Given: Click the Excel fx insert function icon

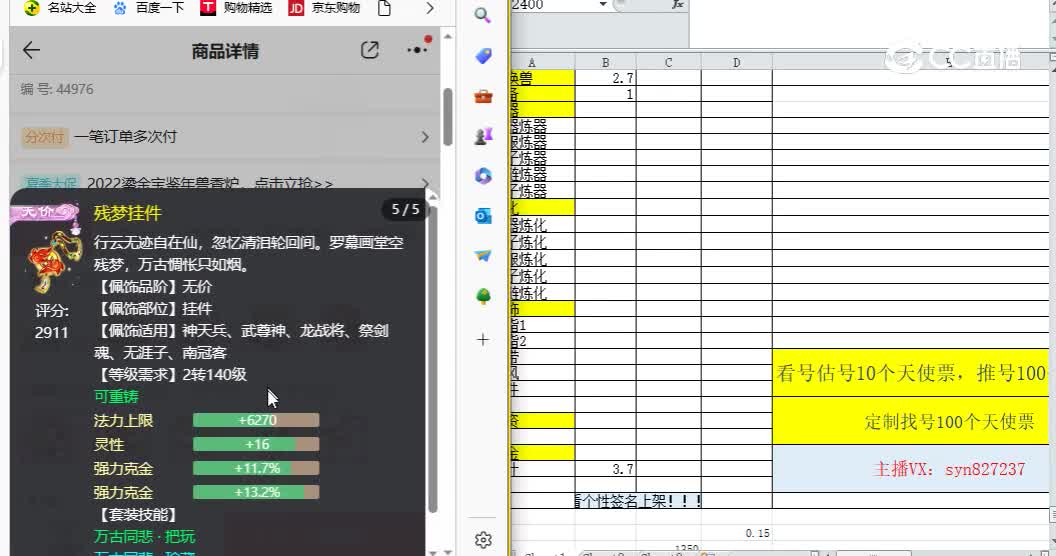Looking at the screenshot, I should (x=678, y=5).
